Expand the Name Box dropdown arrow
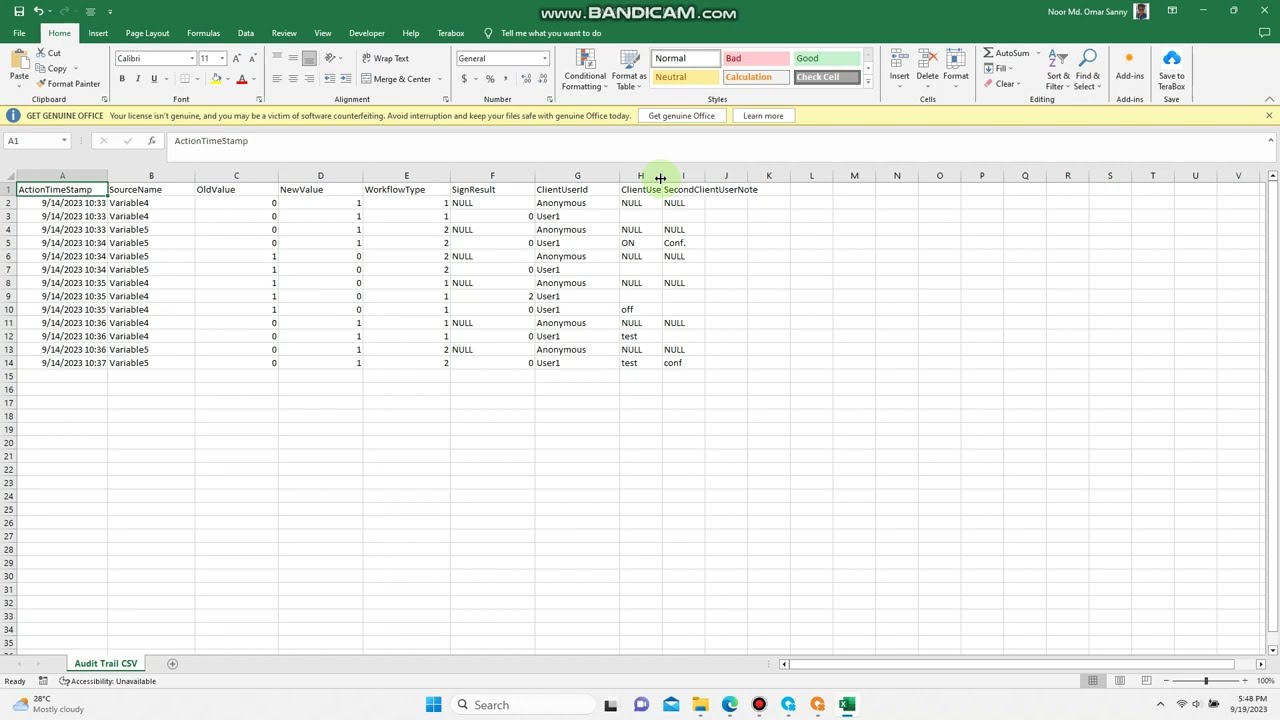This screenshot has height=720, width=1280. point(64,141)
